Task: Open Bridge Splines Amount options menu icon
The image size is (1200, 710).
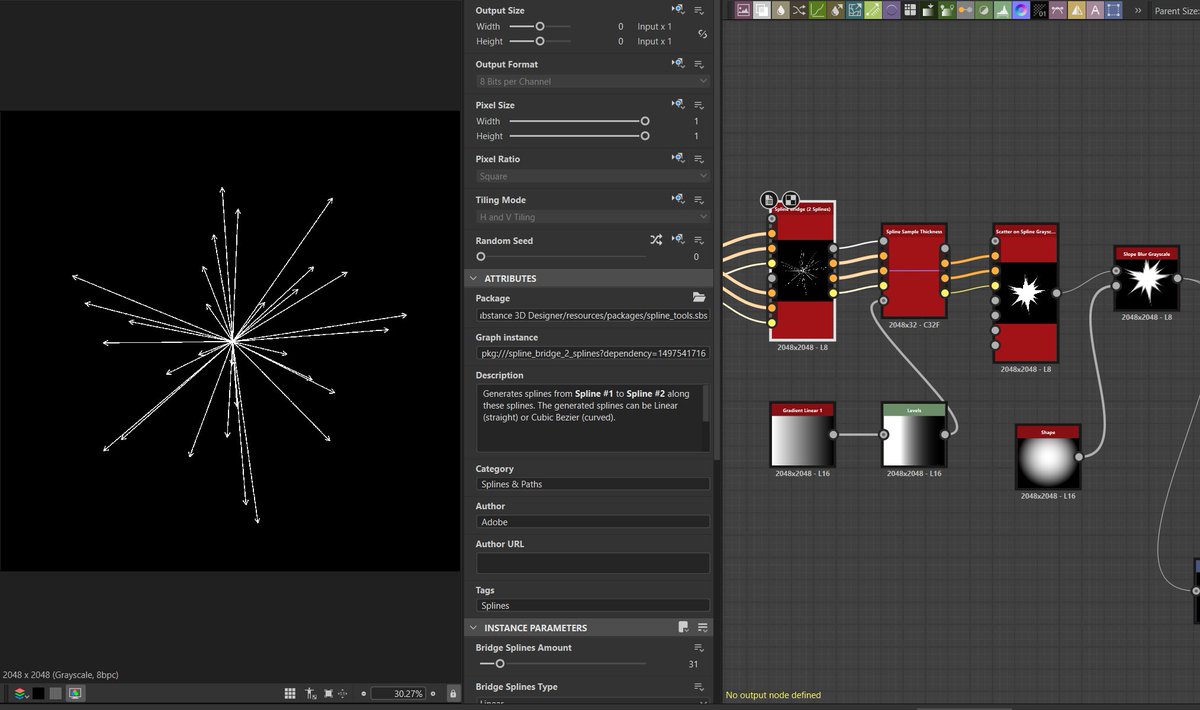Action: tap(700, 648)
